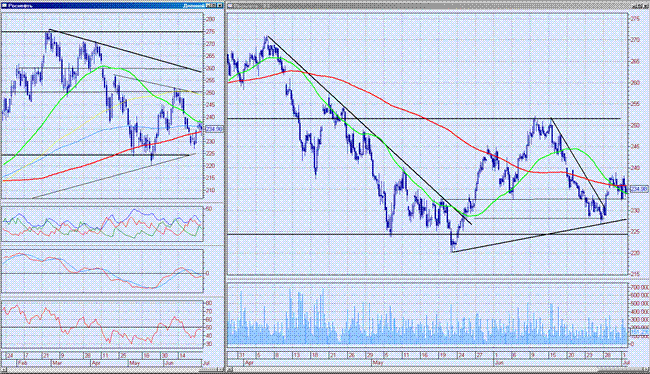Click the left chart window's title bar icon

point(4,5)
